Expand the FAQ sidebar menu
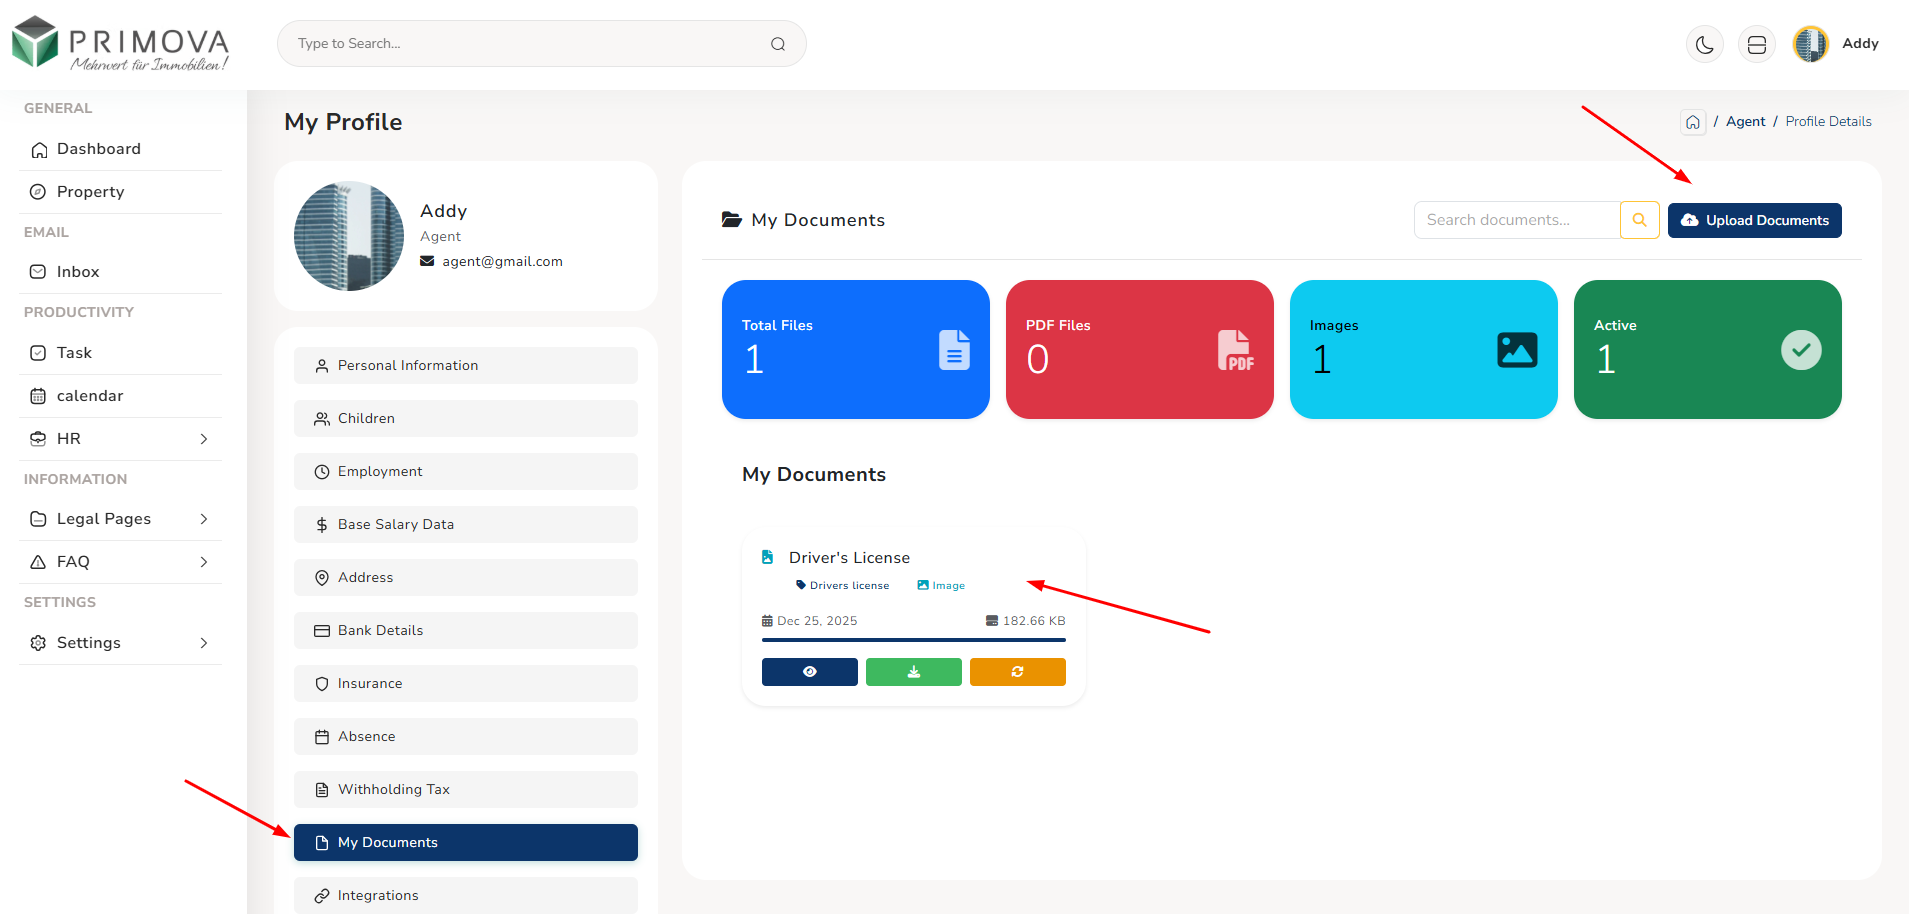This screenshot has width=1909, height=914. pos(120,562)
